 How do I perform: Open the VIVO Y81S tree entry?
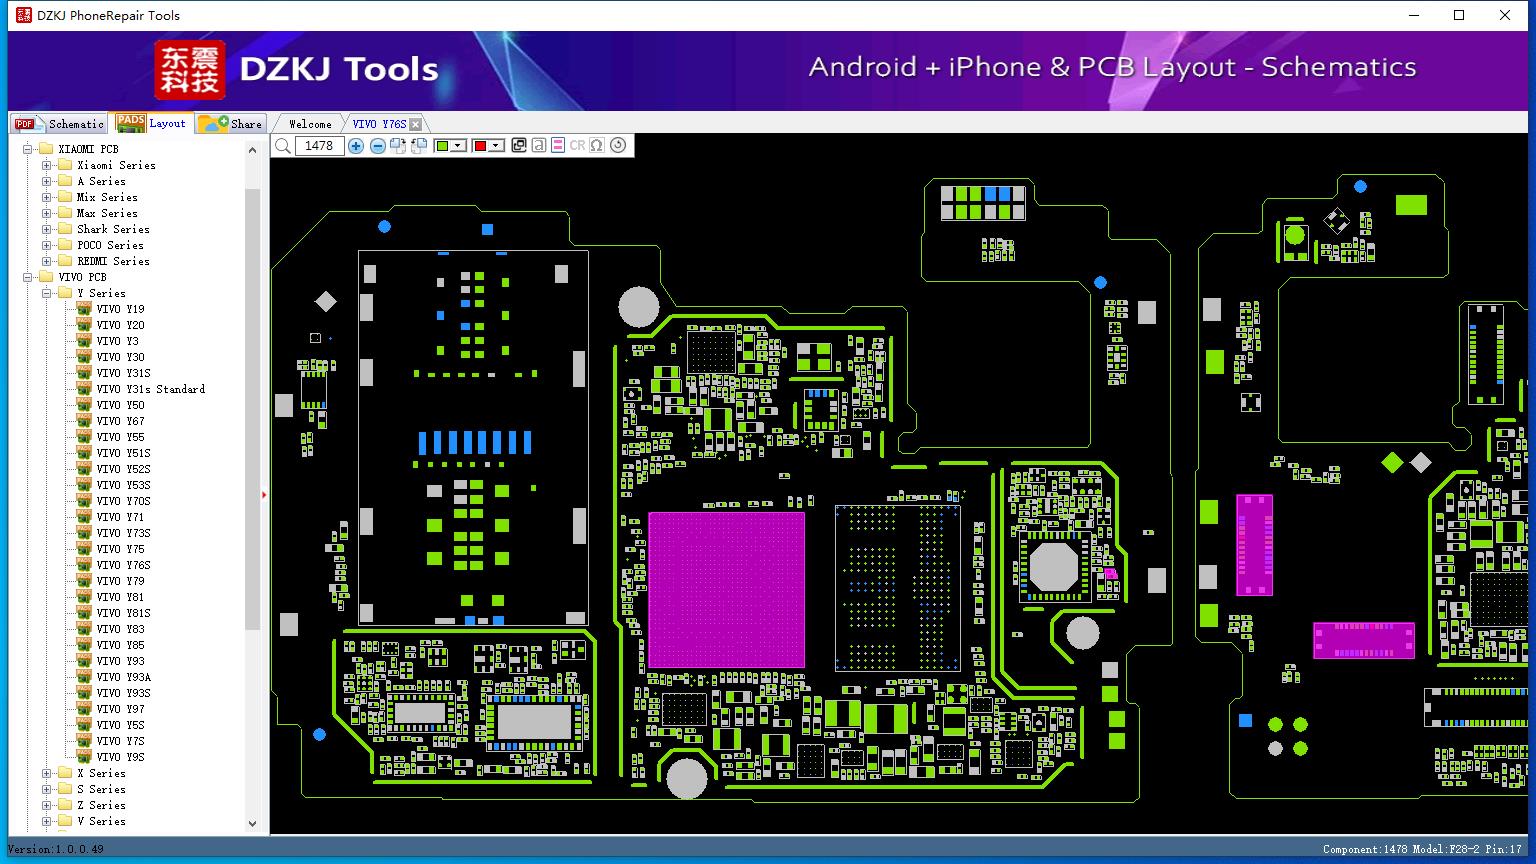pyautogui.click(x=124, y=613)
